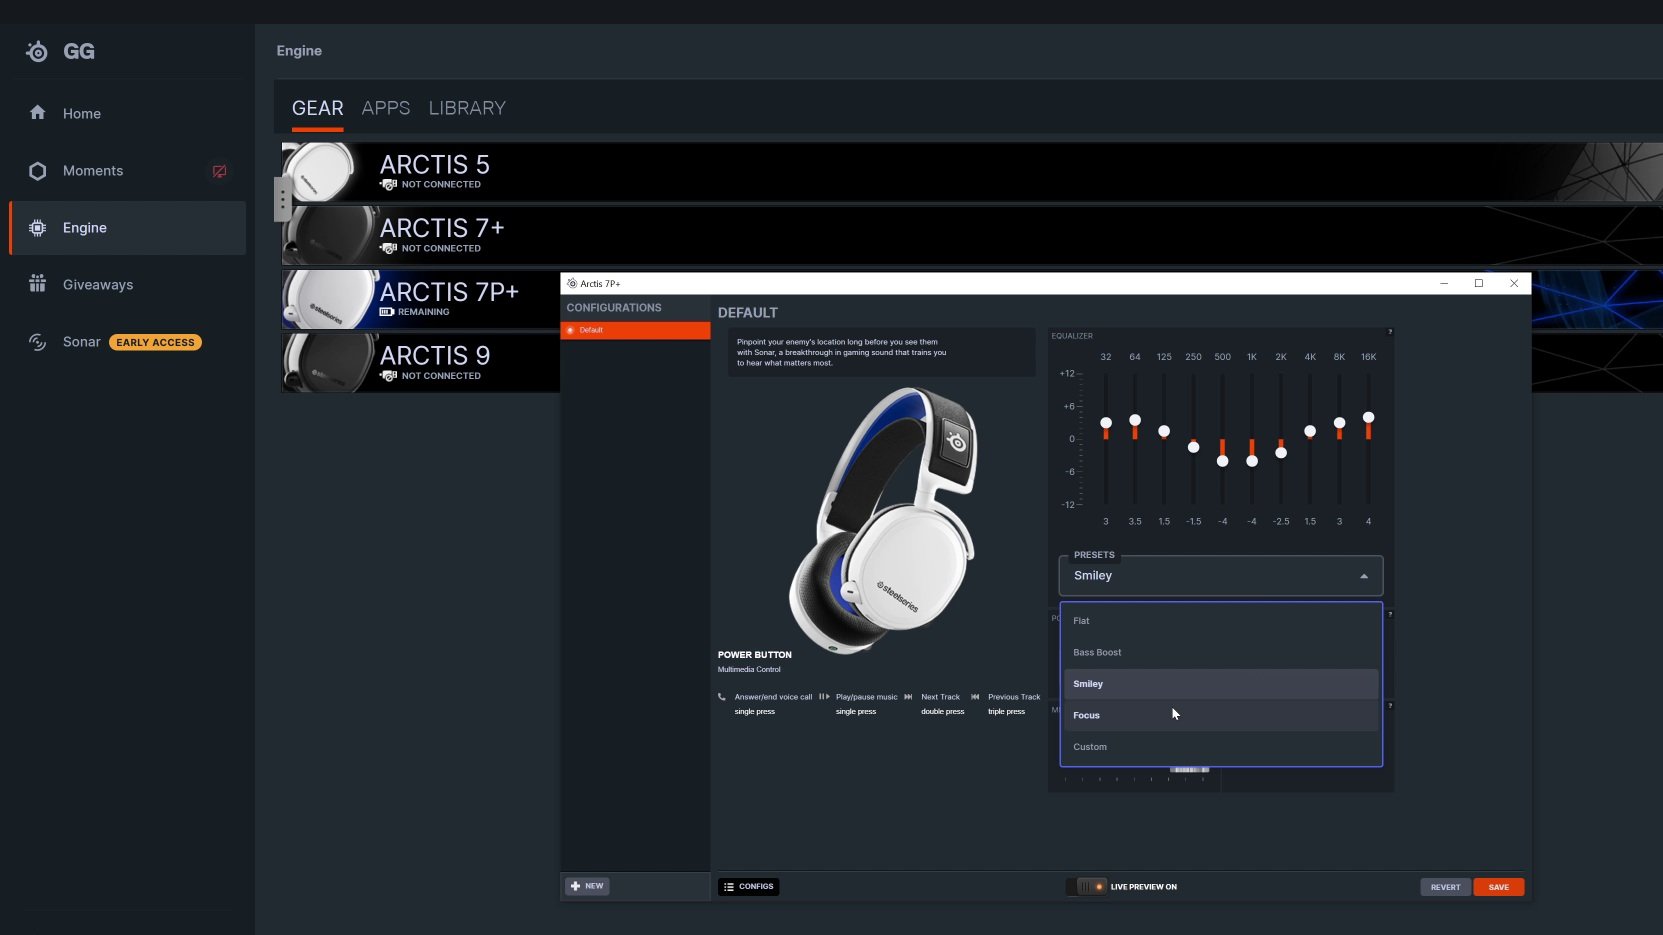
Task: Click the 64 Hz equalizer slider knob
Action: coord(1135,420)
